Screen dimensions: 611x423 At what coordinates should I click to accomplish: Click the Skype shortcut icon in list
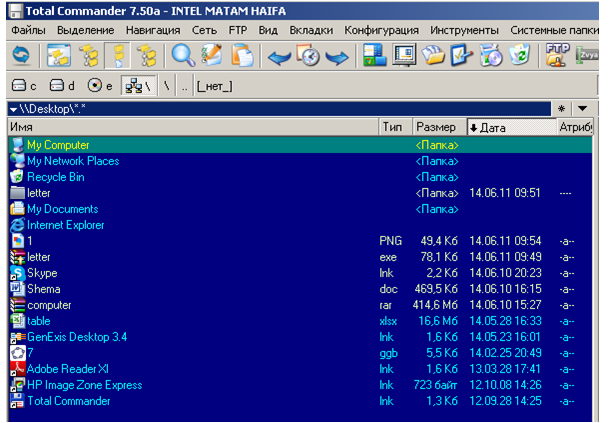coord(17,273)
